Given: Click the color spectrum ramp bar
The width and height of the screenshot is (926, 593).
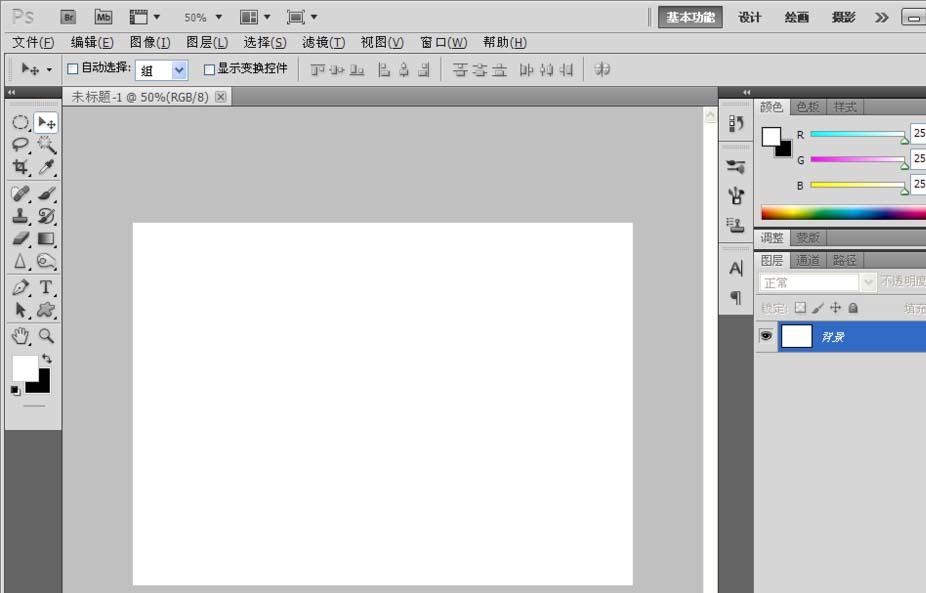Looking at the screenshot, I should pos(842,213).
